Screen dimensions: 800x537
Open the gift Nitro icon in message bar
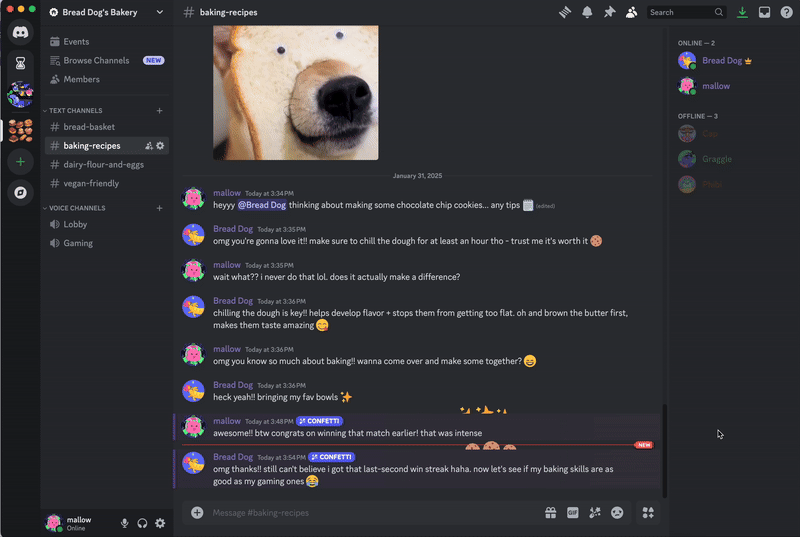point(551,513)
